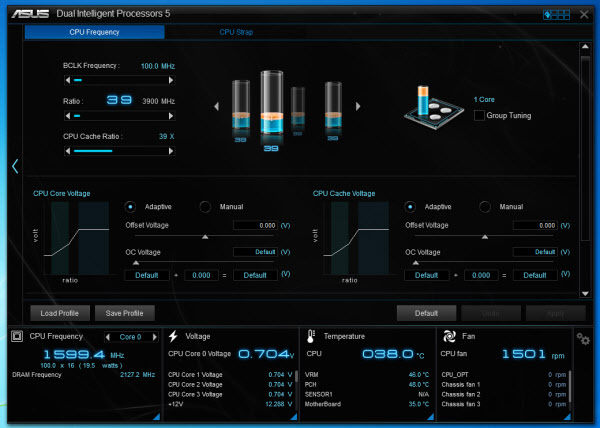
Task: Click the CPU Cache OC Voltage field
Action: coord(535,252)
